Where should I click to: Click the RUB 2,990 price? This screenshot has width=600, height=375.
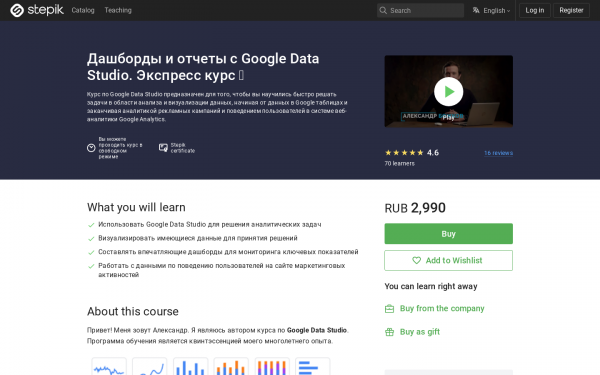415,208
